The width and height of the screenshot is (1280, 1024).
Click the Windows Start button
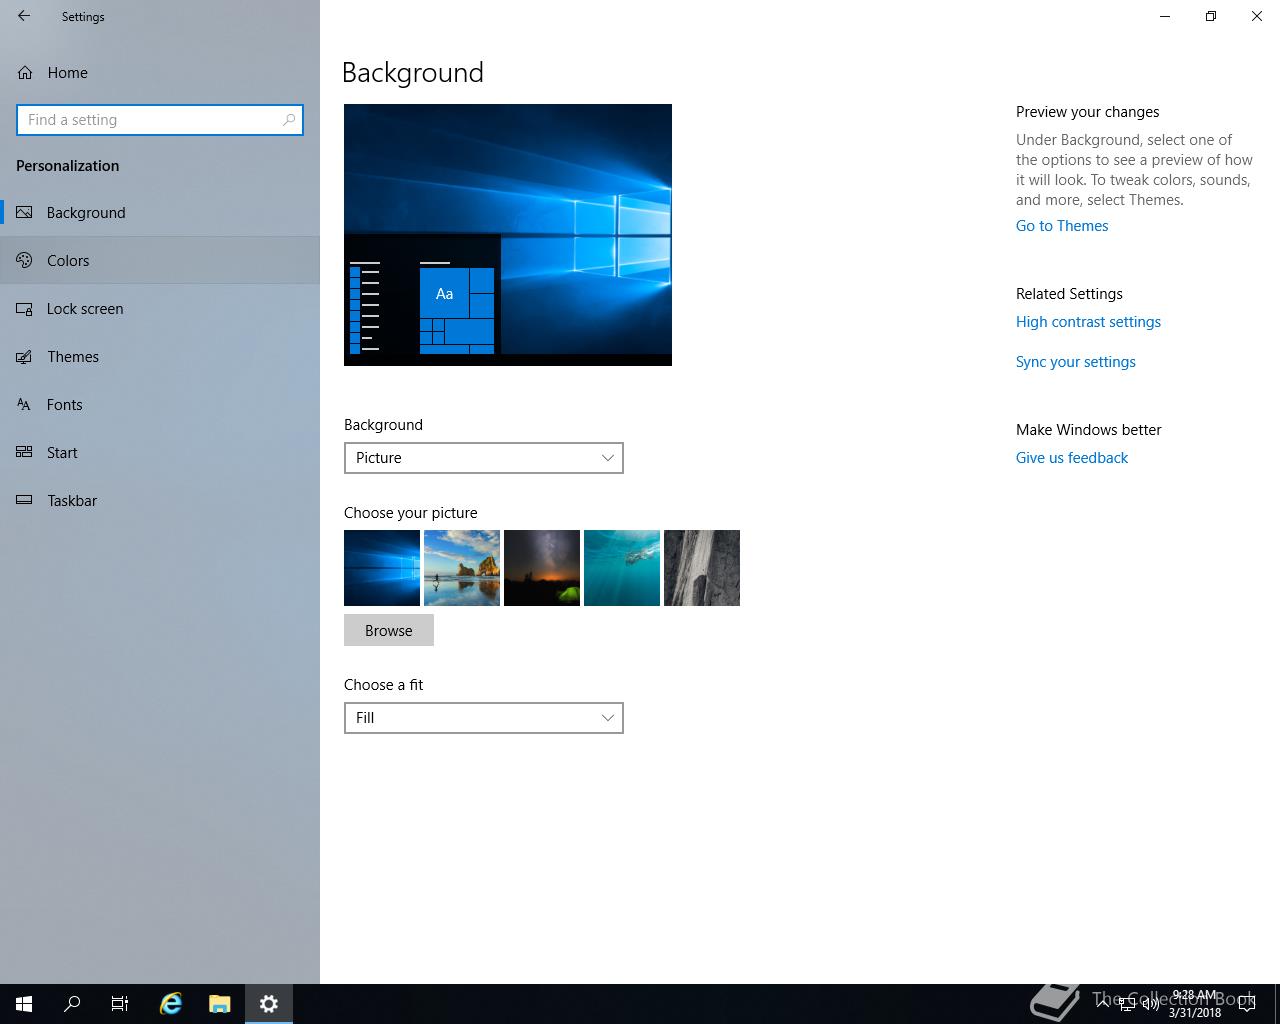pyautogui.click(x=24, y=1004)
